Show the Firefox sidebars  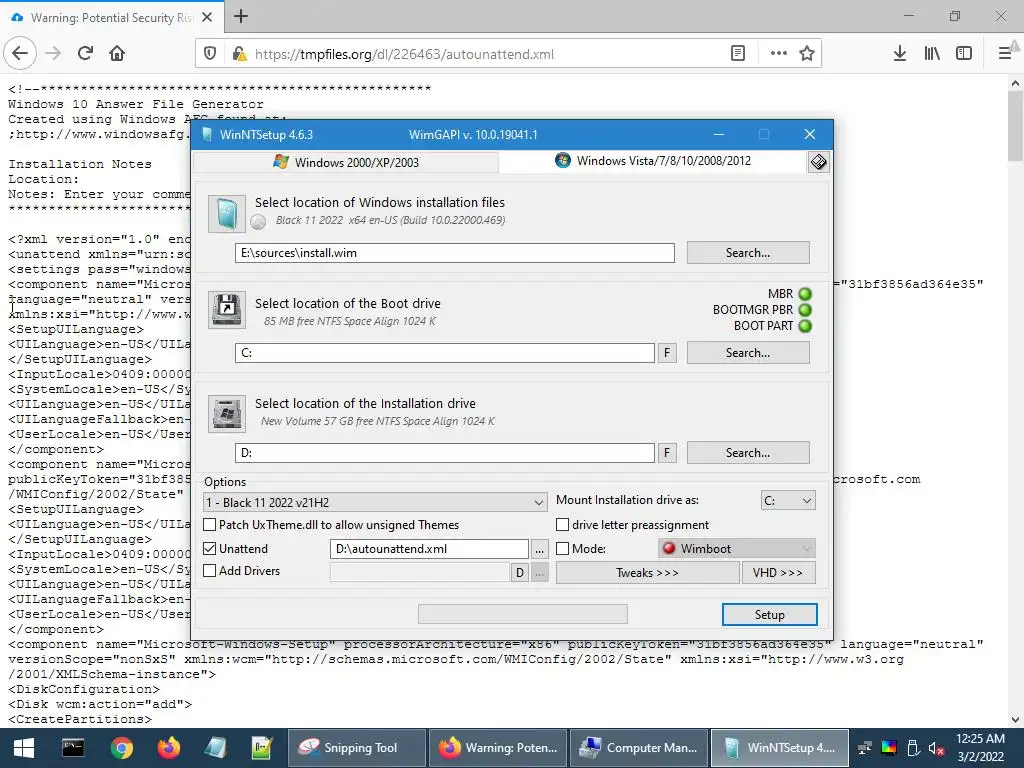tap(964, 54)
